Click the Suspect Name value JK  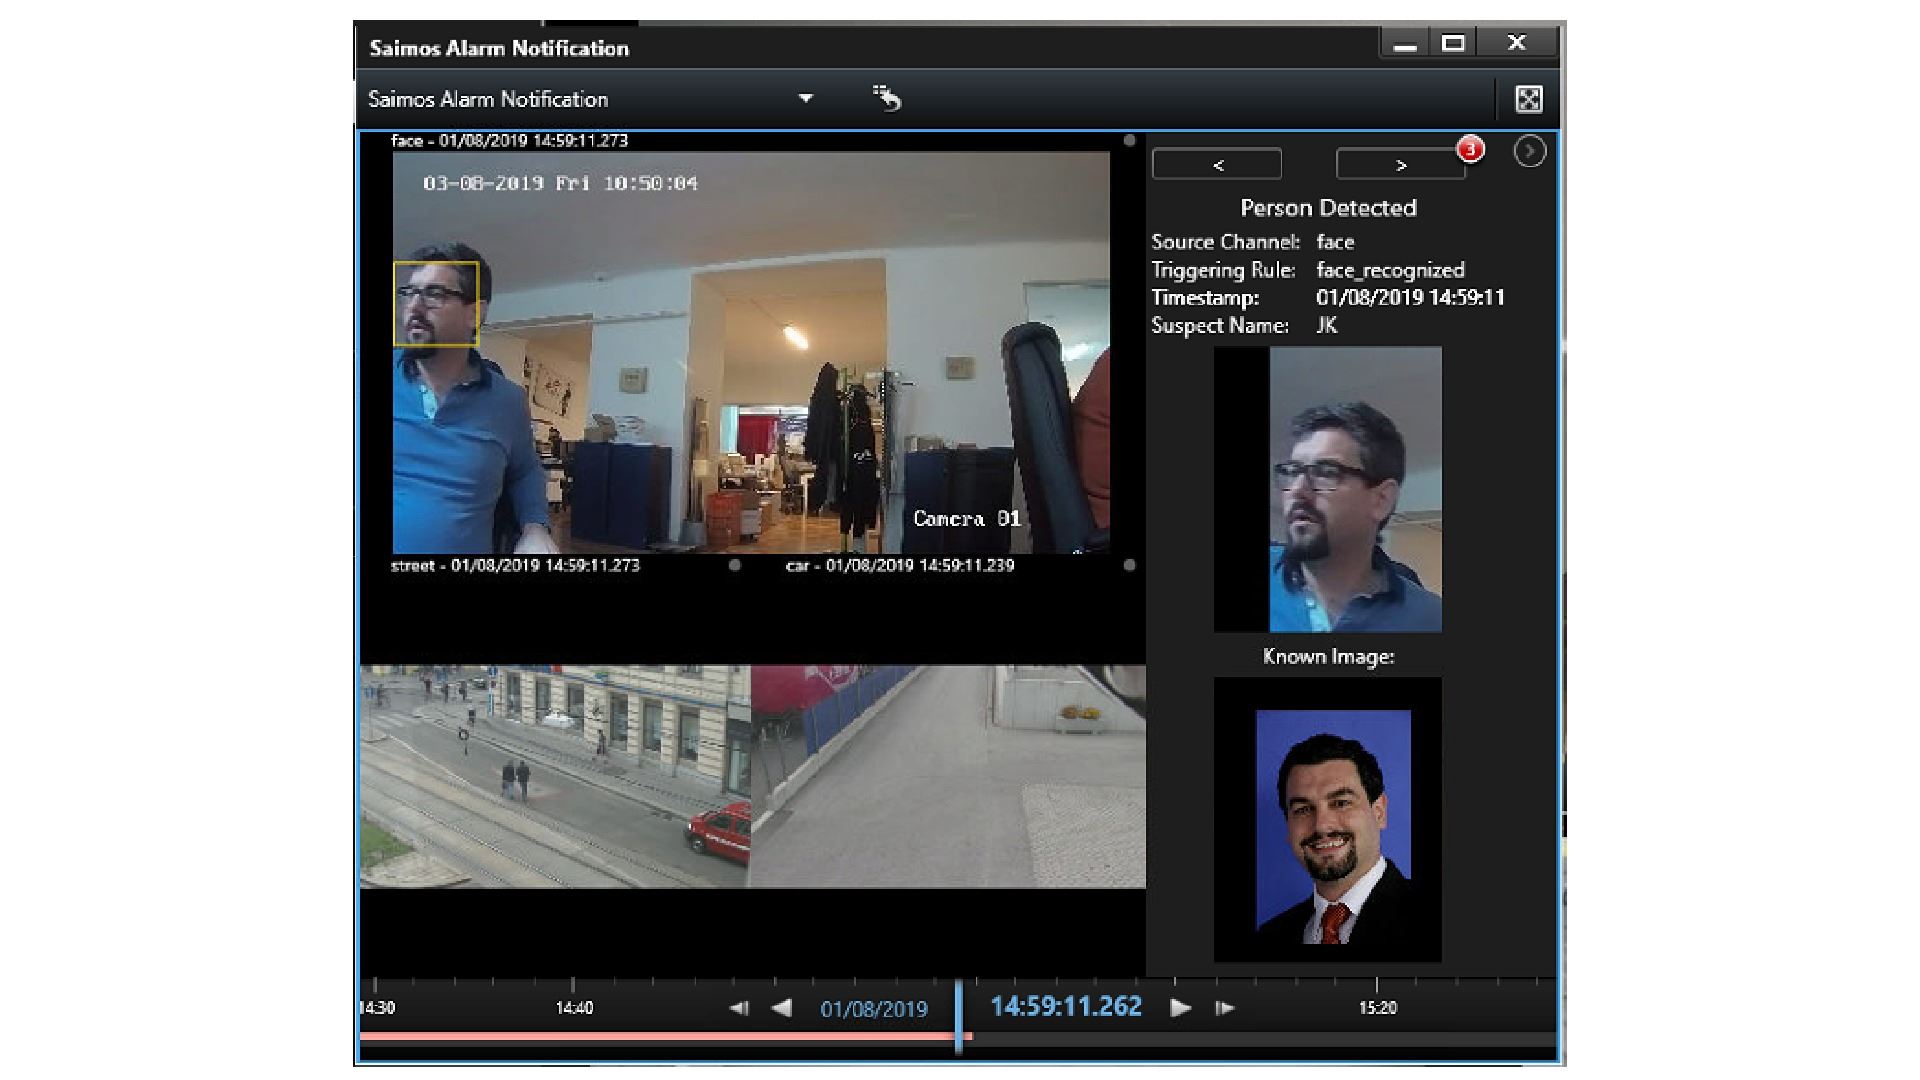[1326, 325]
